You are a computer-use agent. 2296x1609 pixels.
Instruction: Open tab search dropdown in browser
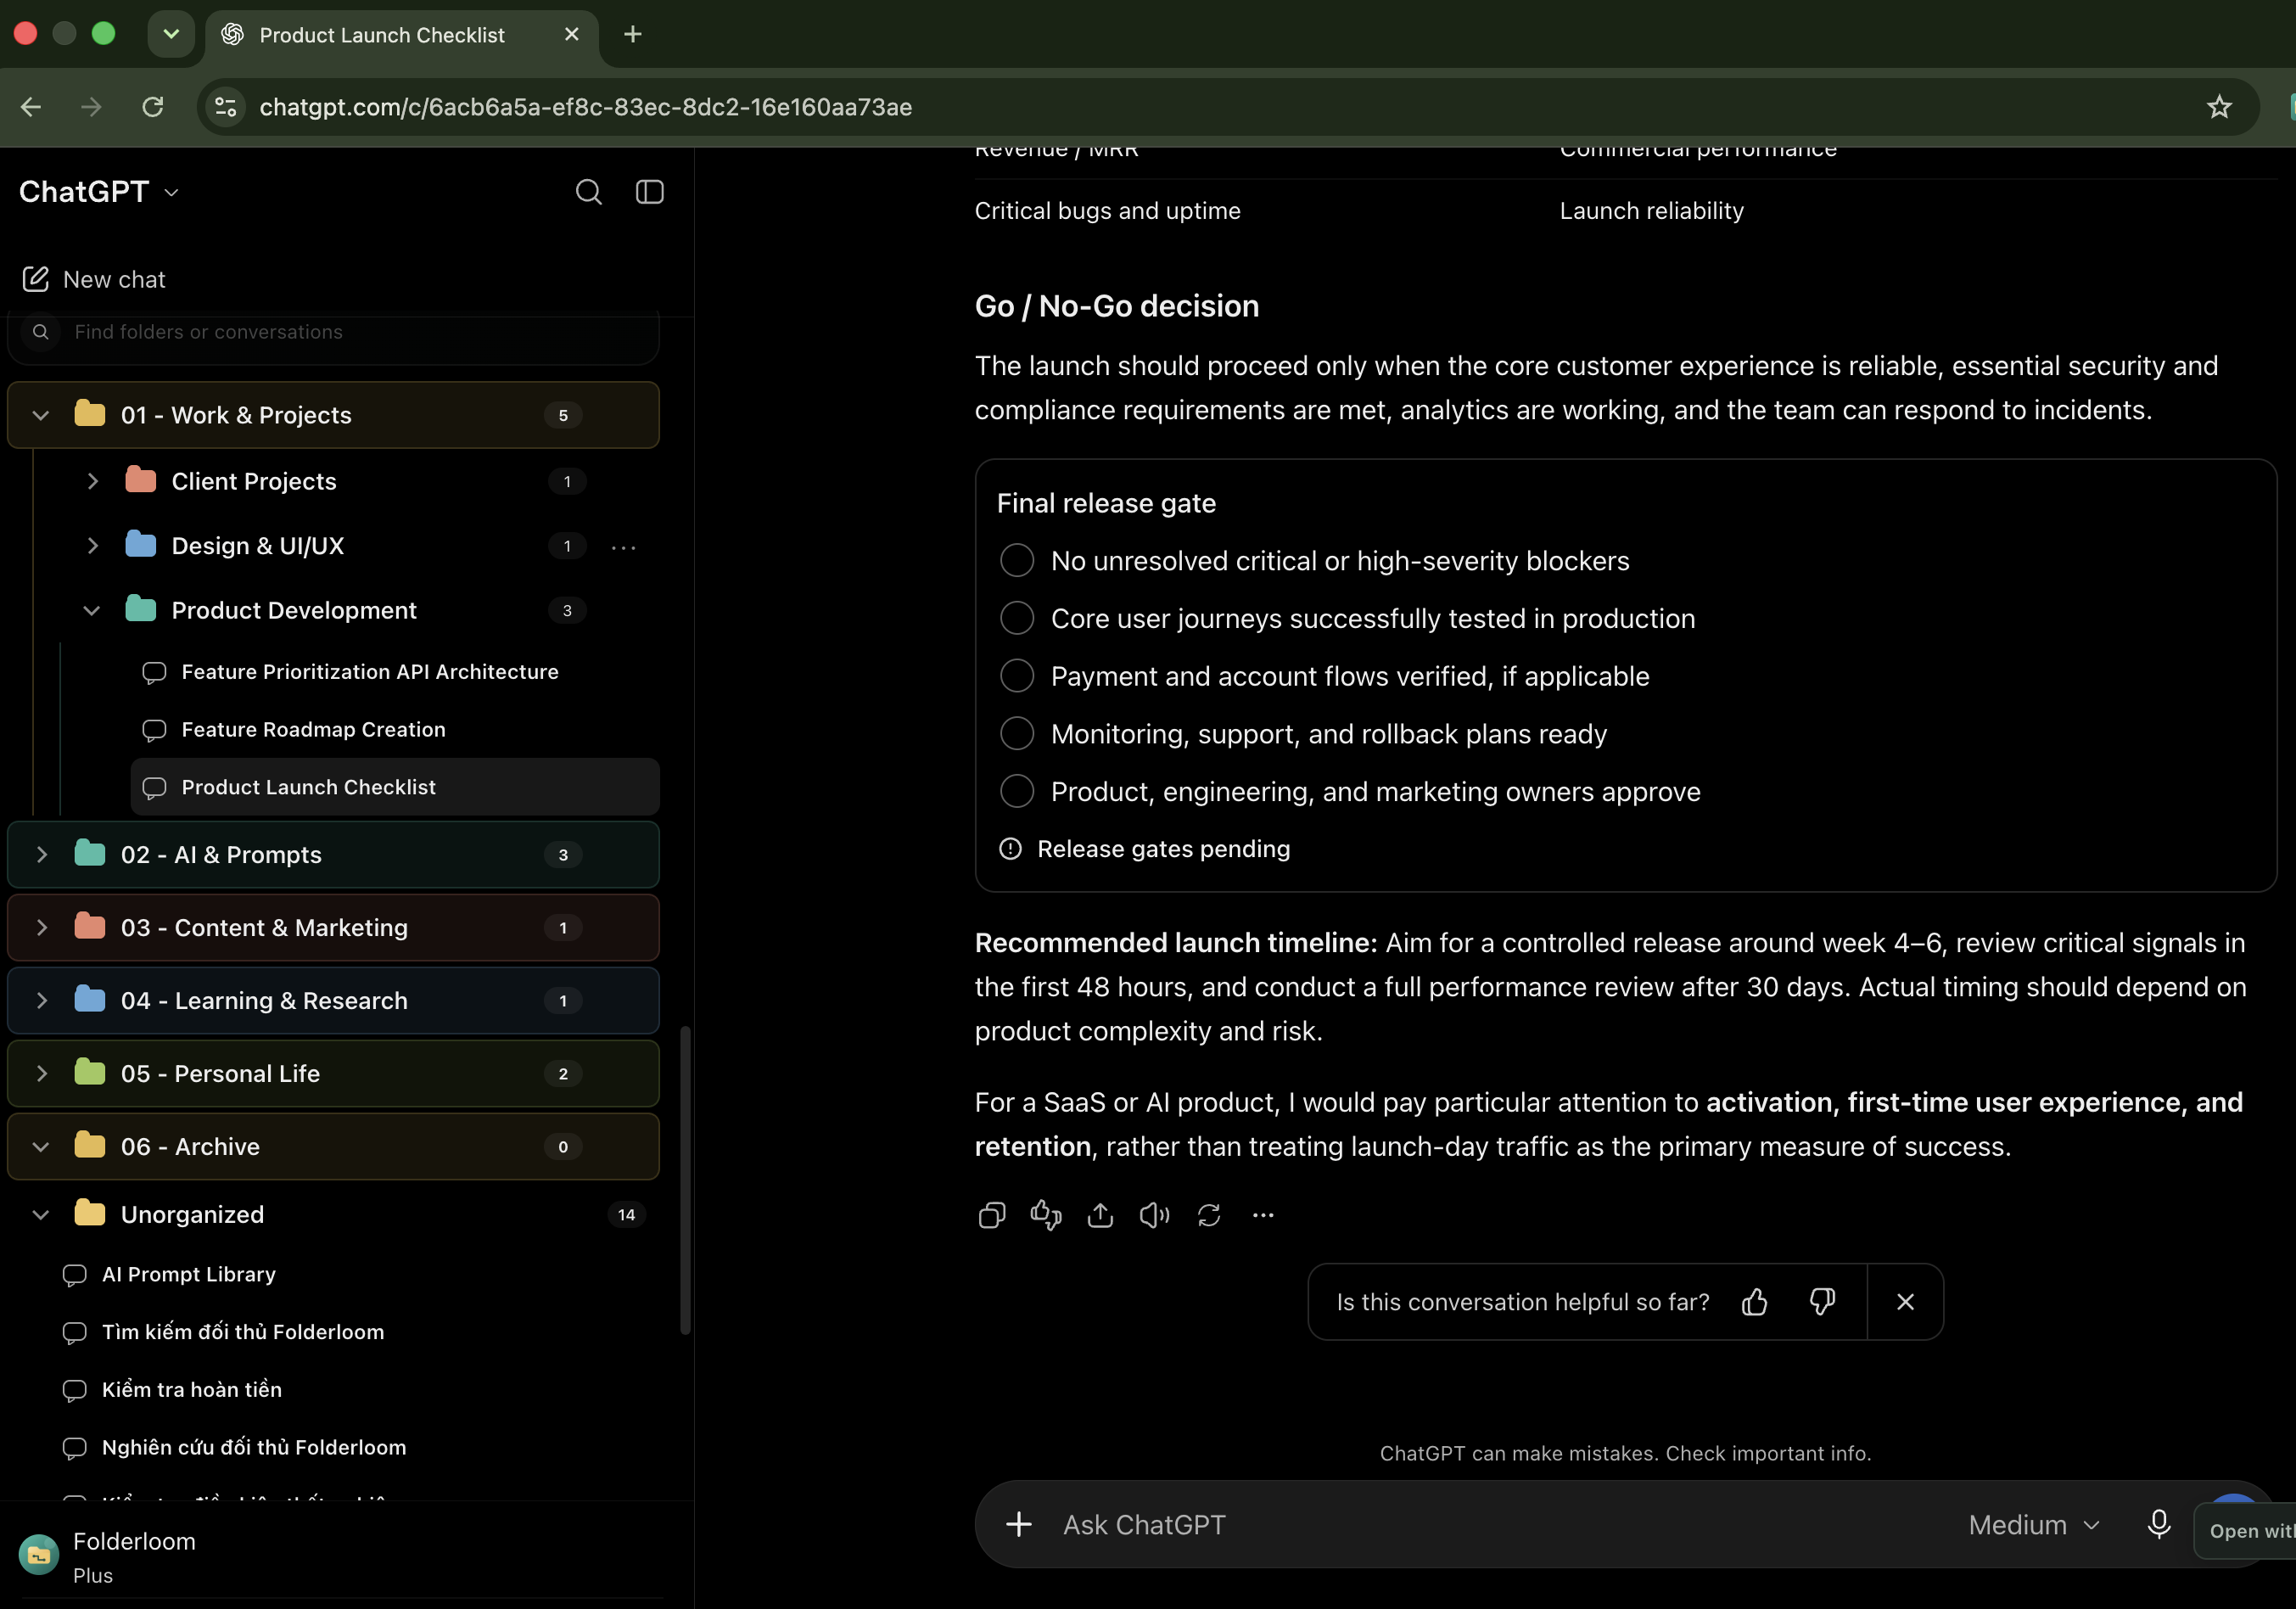pos(171,34)
